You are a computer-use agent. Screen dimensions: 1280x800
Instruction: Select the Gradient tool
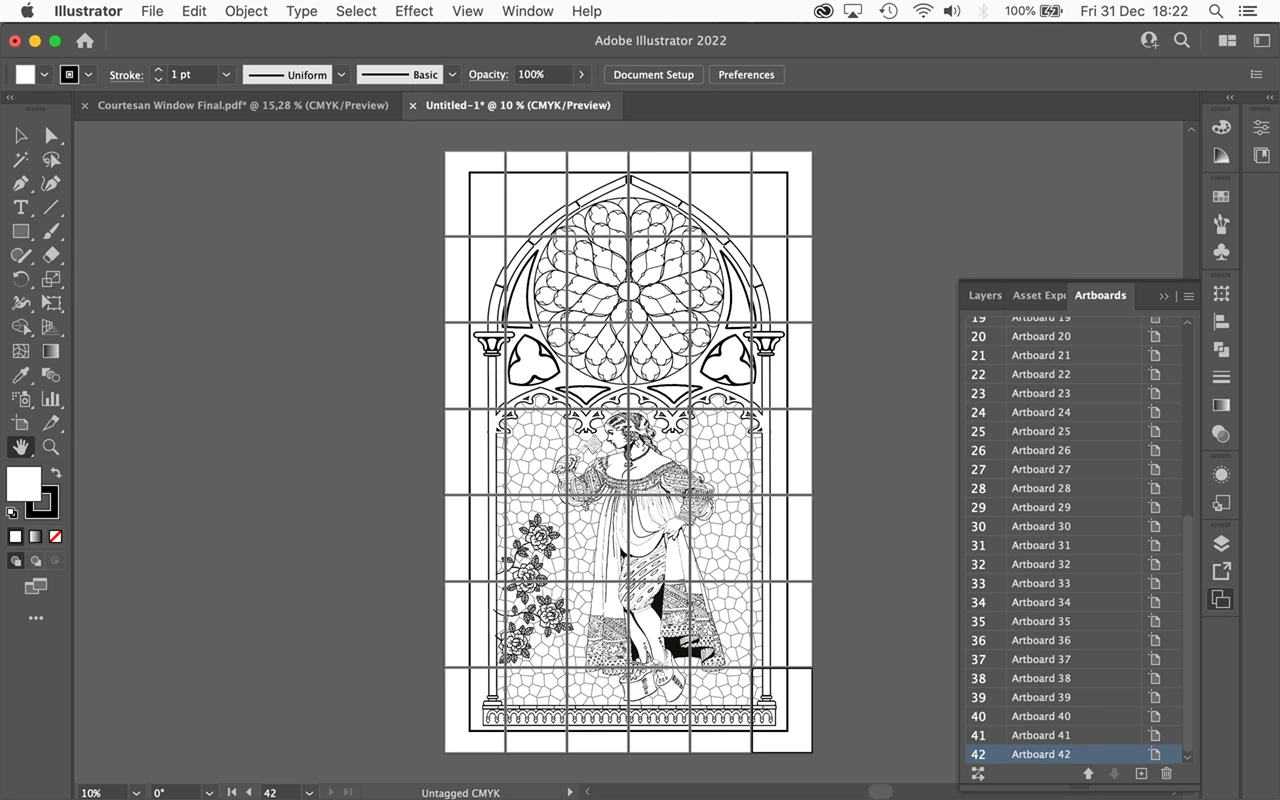point(51,352)
